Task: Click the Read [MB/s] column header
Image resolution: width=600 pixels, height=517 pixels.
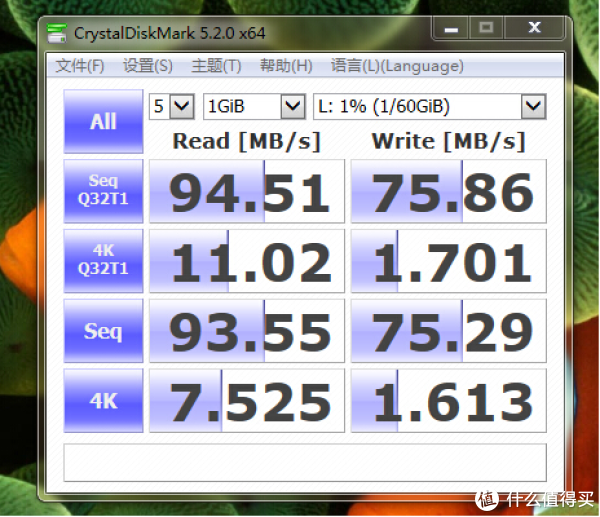Action: pyautogui.click(x=246, y=142)
